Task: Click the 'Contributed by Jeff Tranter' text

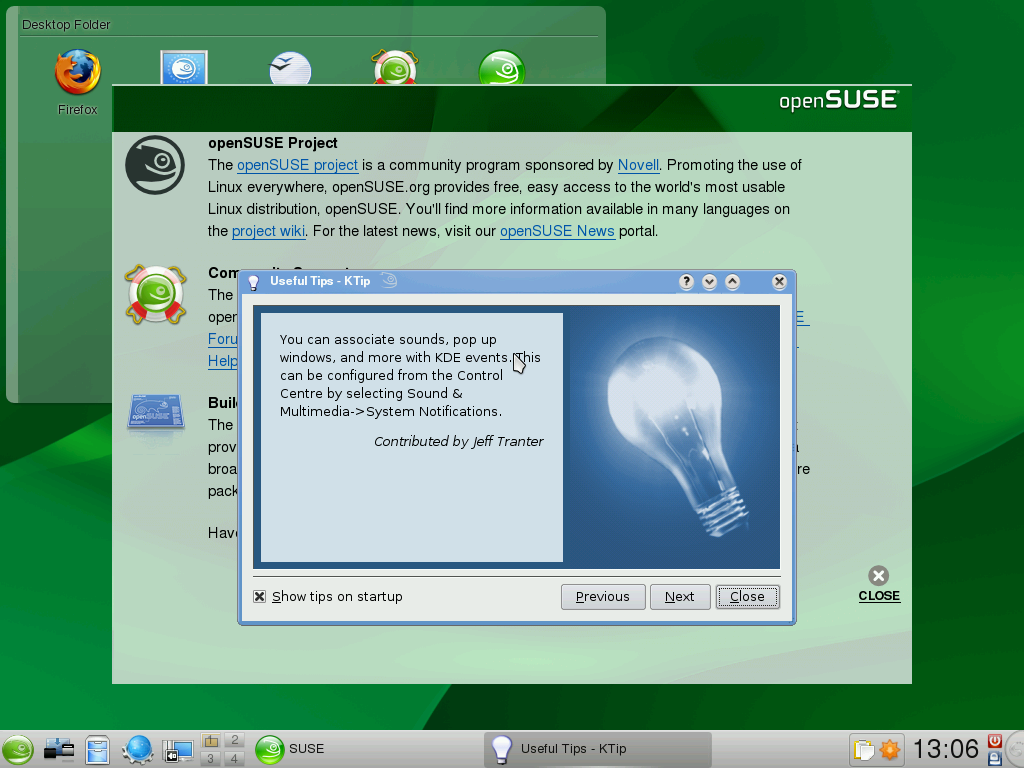Action: 458,441
